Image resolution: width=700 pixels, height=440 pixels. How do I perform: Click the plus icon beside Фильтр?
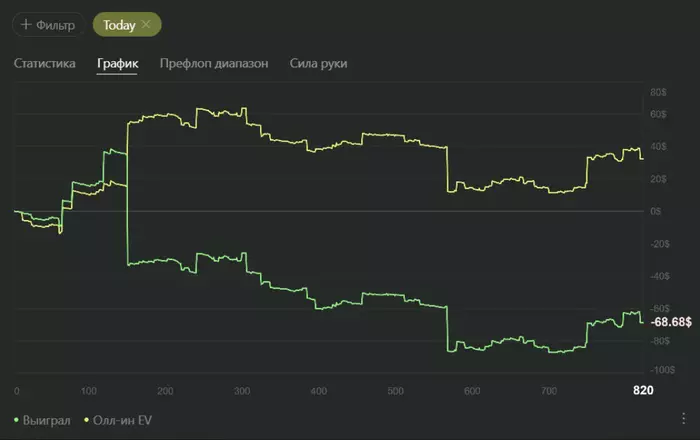tap(26, 24)
